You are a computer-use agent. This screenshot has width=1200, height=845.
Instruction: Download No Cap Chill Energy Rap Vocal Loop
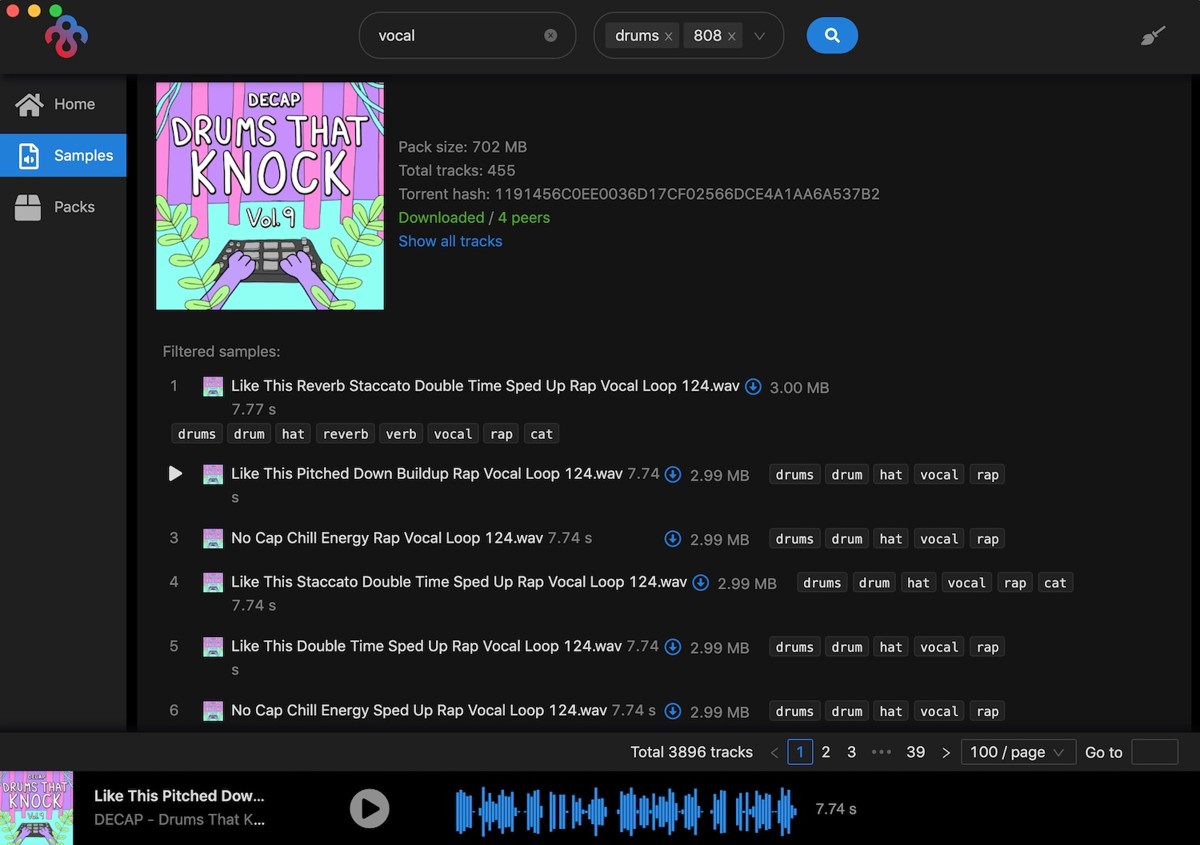tap(673, 539)
